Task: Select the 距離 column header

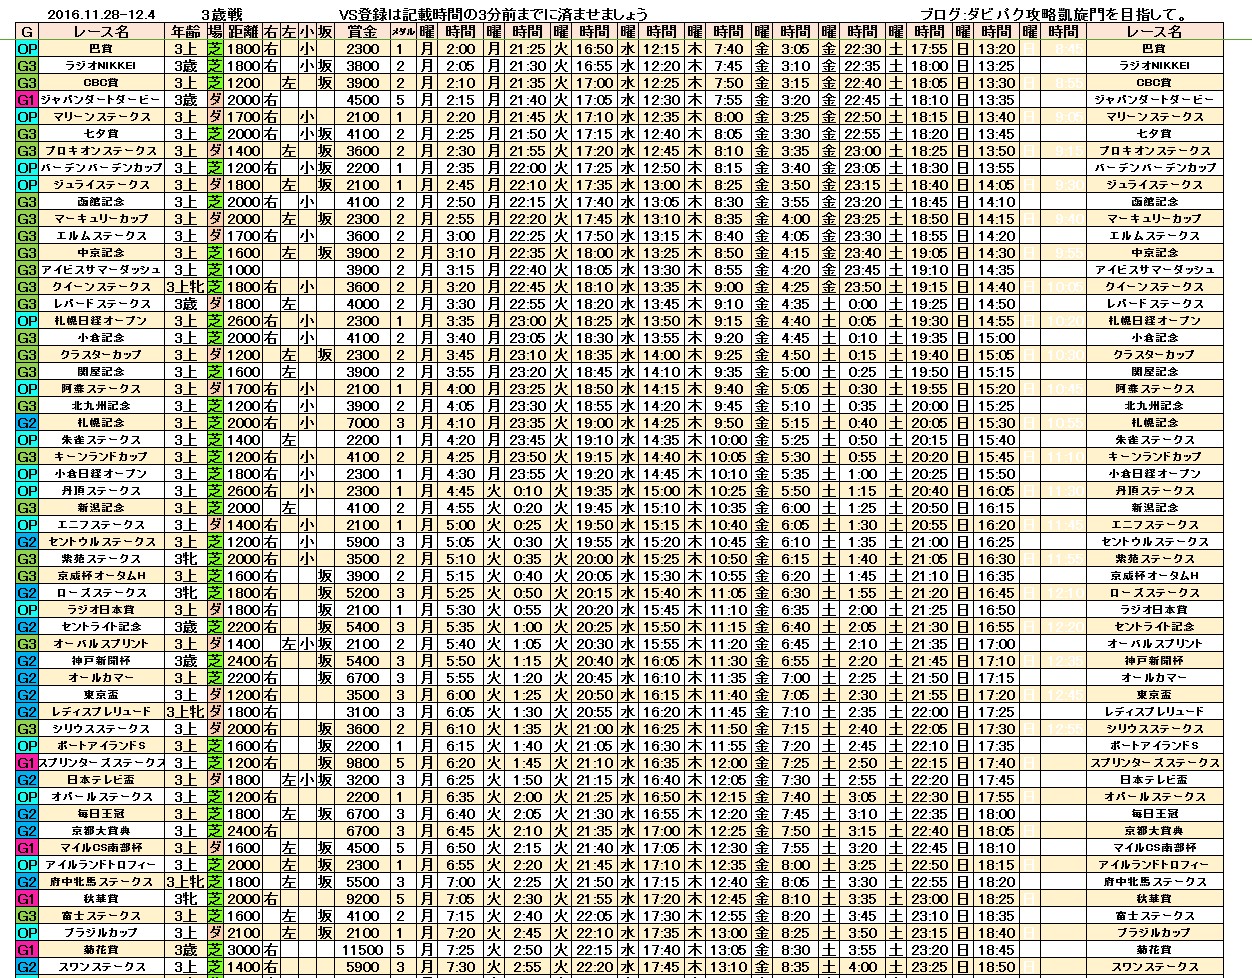Action: tap(243, 32)
